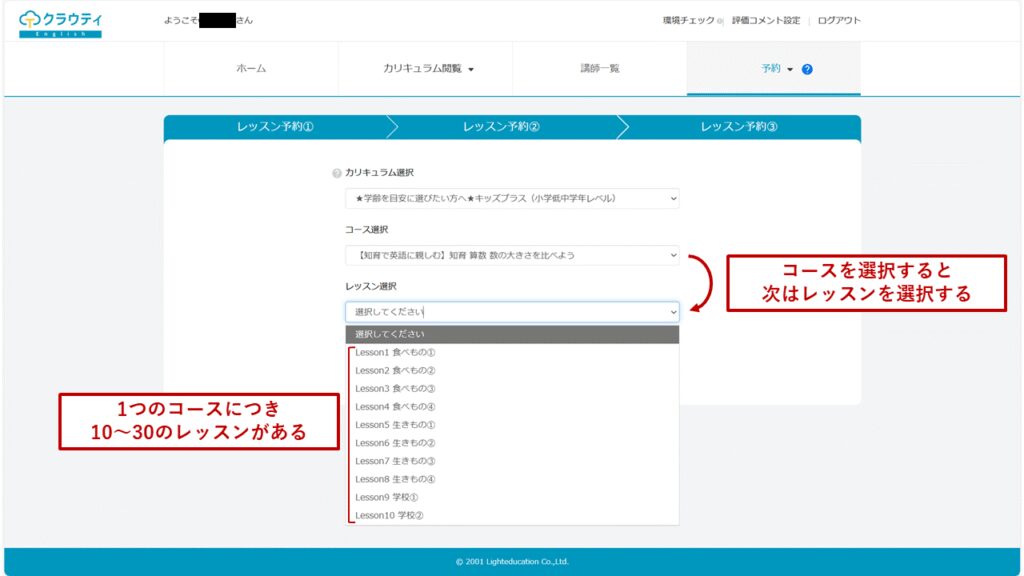
Task: Select Lesson8 生きもの④ option
Action: tap(395, 479)
